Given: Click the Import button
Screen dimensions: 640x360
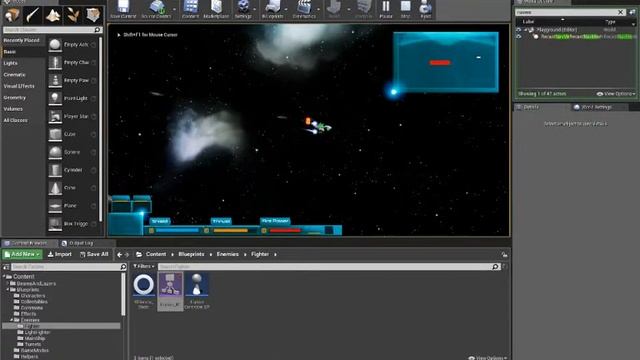Looking at the screenshot, I should [60, 254].
